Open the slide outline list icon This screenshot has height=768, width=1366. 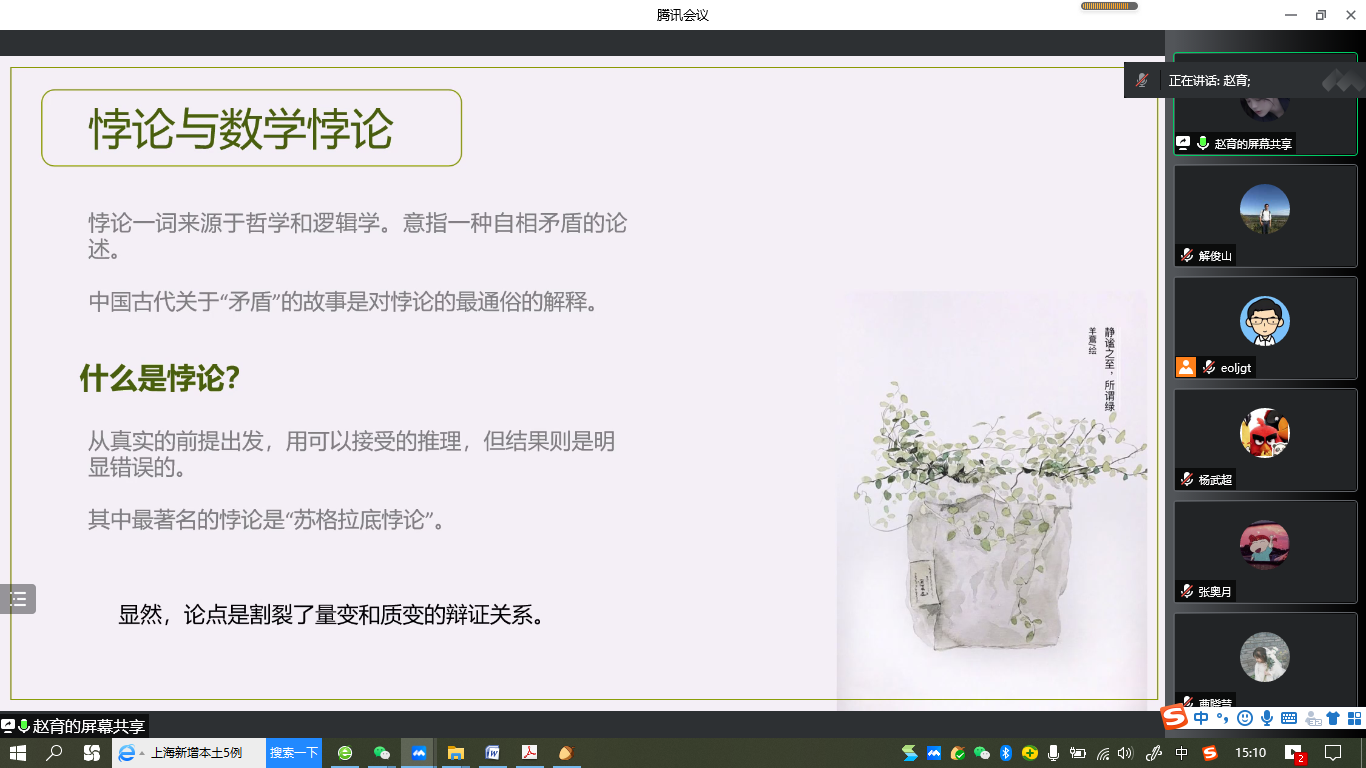18,599
